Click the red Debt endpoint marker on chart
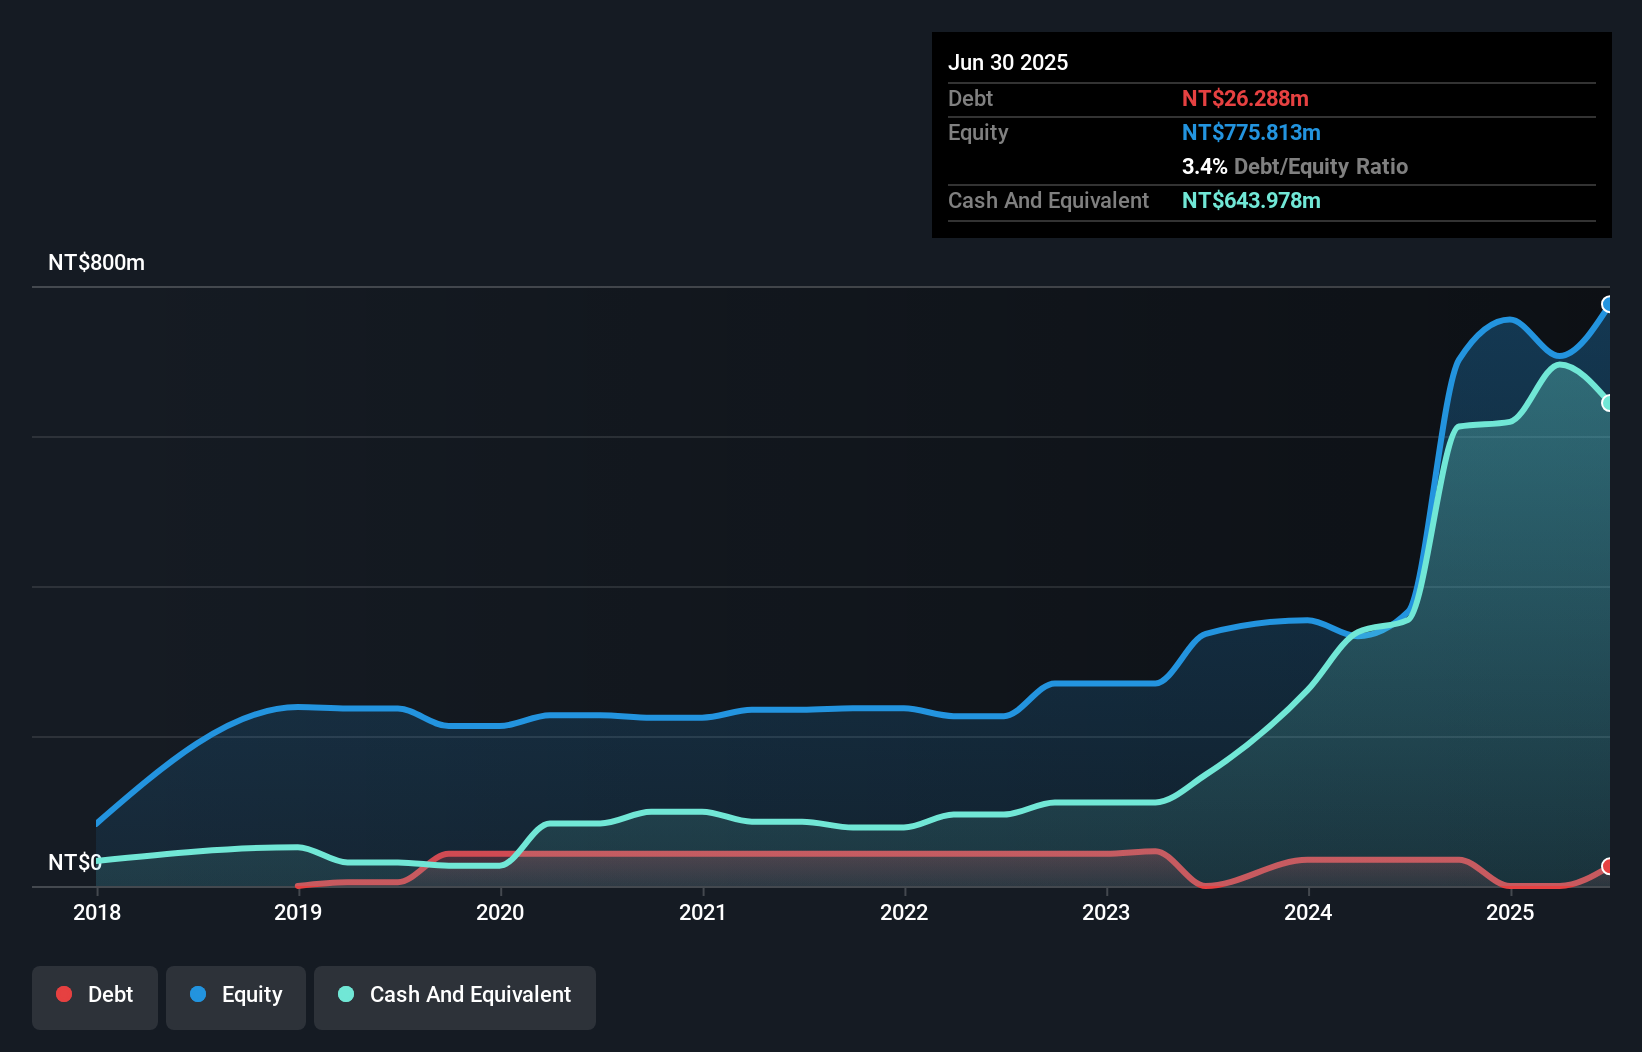 [1608, 866]
